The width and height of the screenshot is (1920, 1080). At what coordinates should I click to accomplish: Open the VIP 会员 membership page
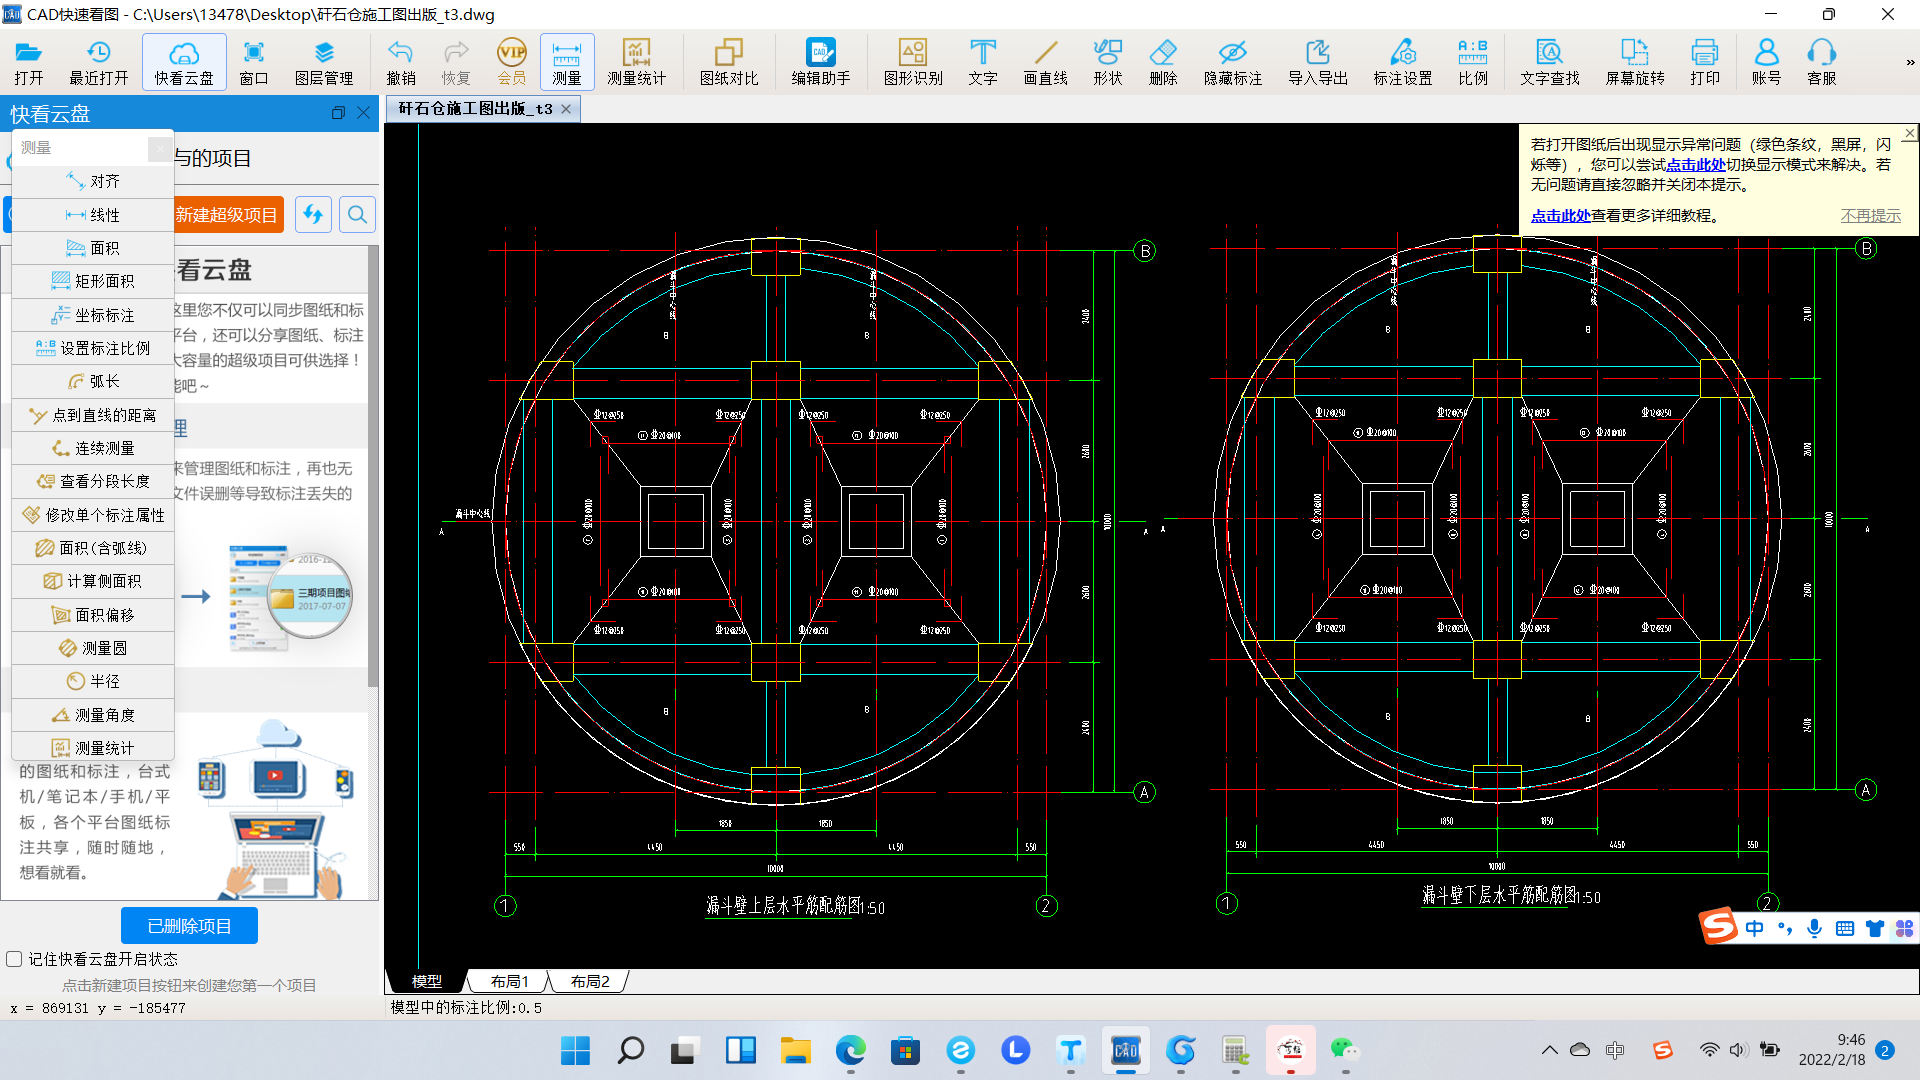[511, 62]
